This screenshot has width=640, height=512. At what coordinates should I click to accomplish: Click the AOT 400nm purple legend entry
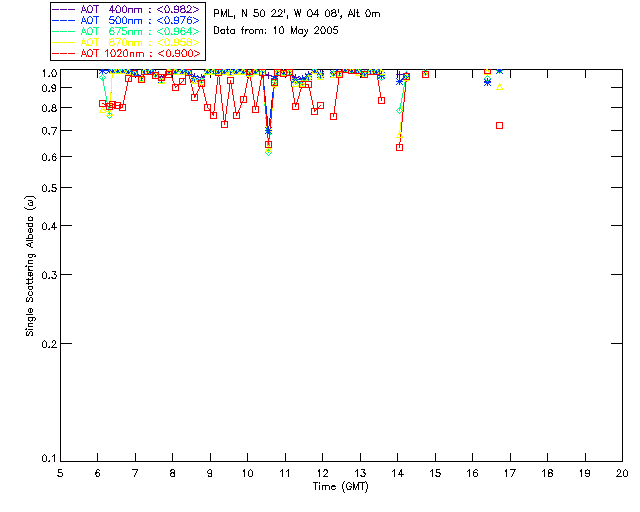pyautogui.click(x=126, y=9)
